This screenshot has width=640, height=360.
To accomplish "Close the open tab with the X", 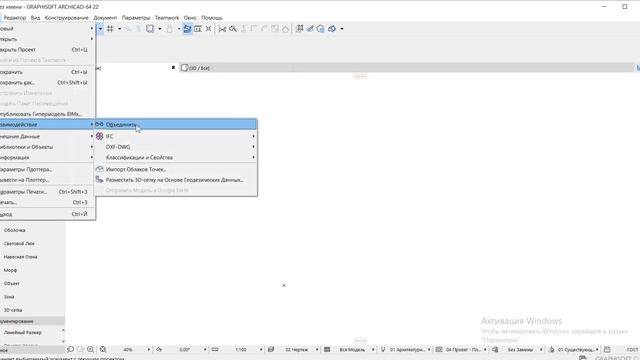I will (x=173, y=68).
